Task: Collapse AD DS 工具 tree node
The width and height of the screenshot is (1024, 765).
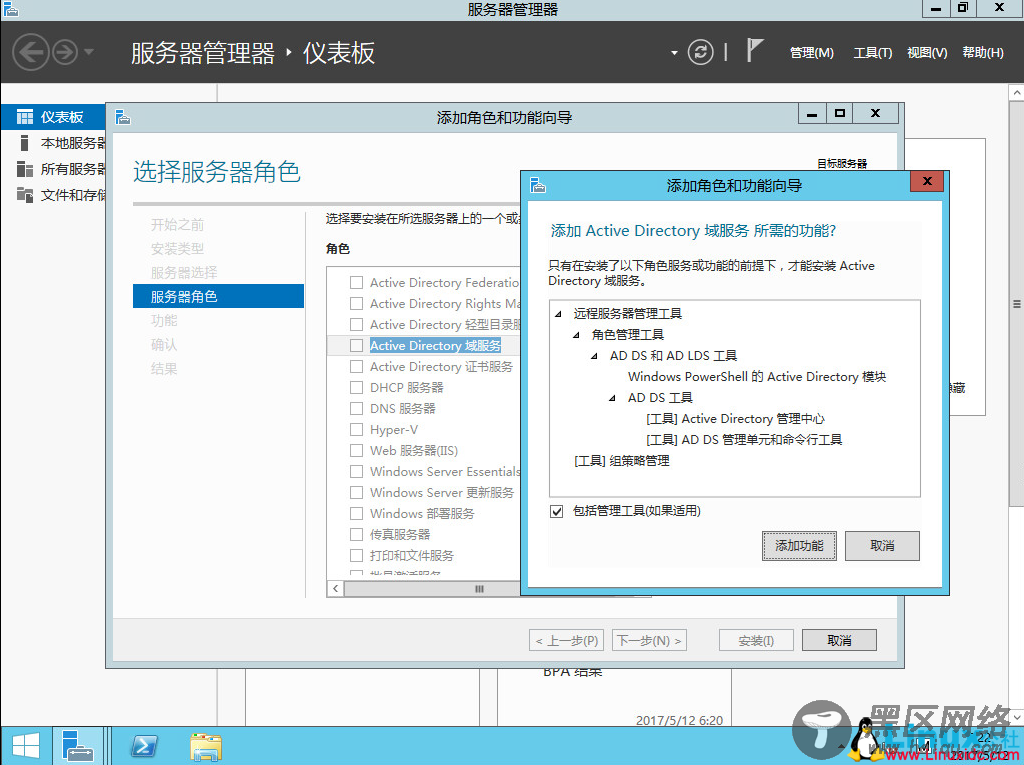Action: click(612, 398)
